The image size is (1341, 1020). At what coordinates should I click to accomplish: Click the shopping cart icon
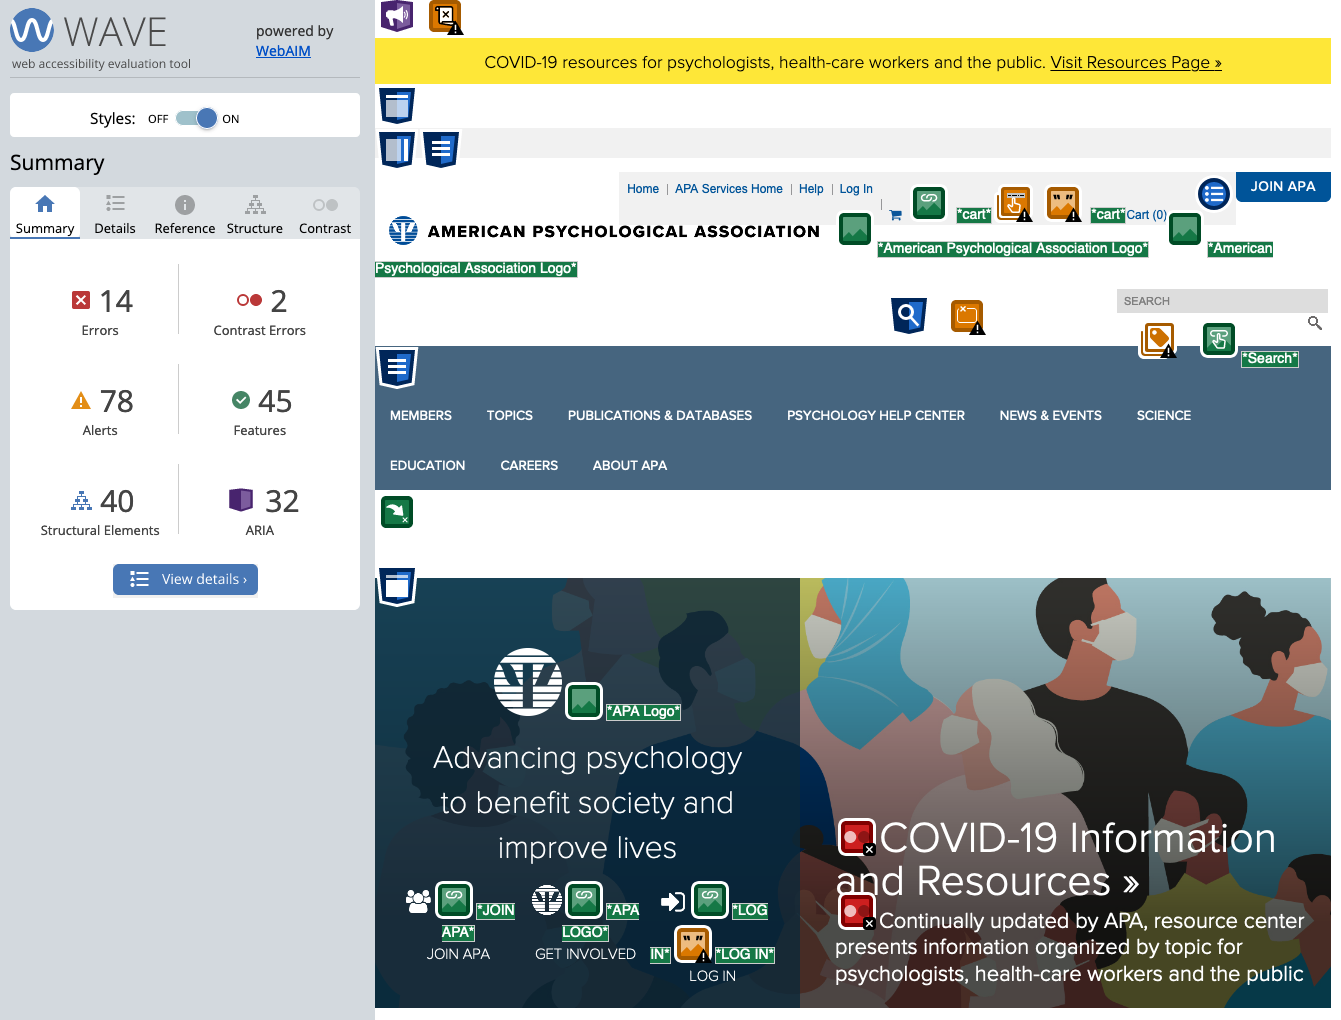tap(895, 215)
